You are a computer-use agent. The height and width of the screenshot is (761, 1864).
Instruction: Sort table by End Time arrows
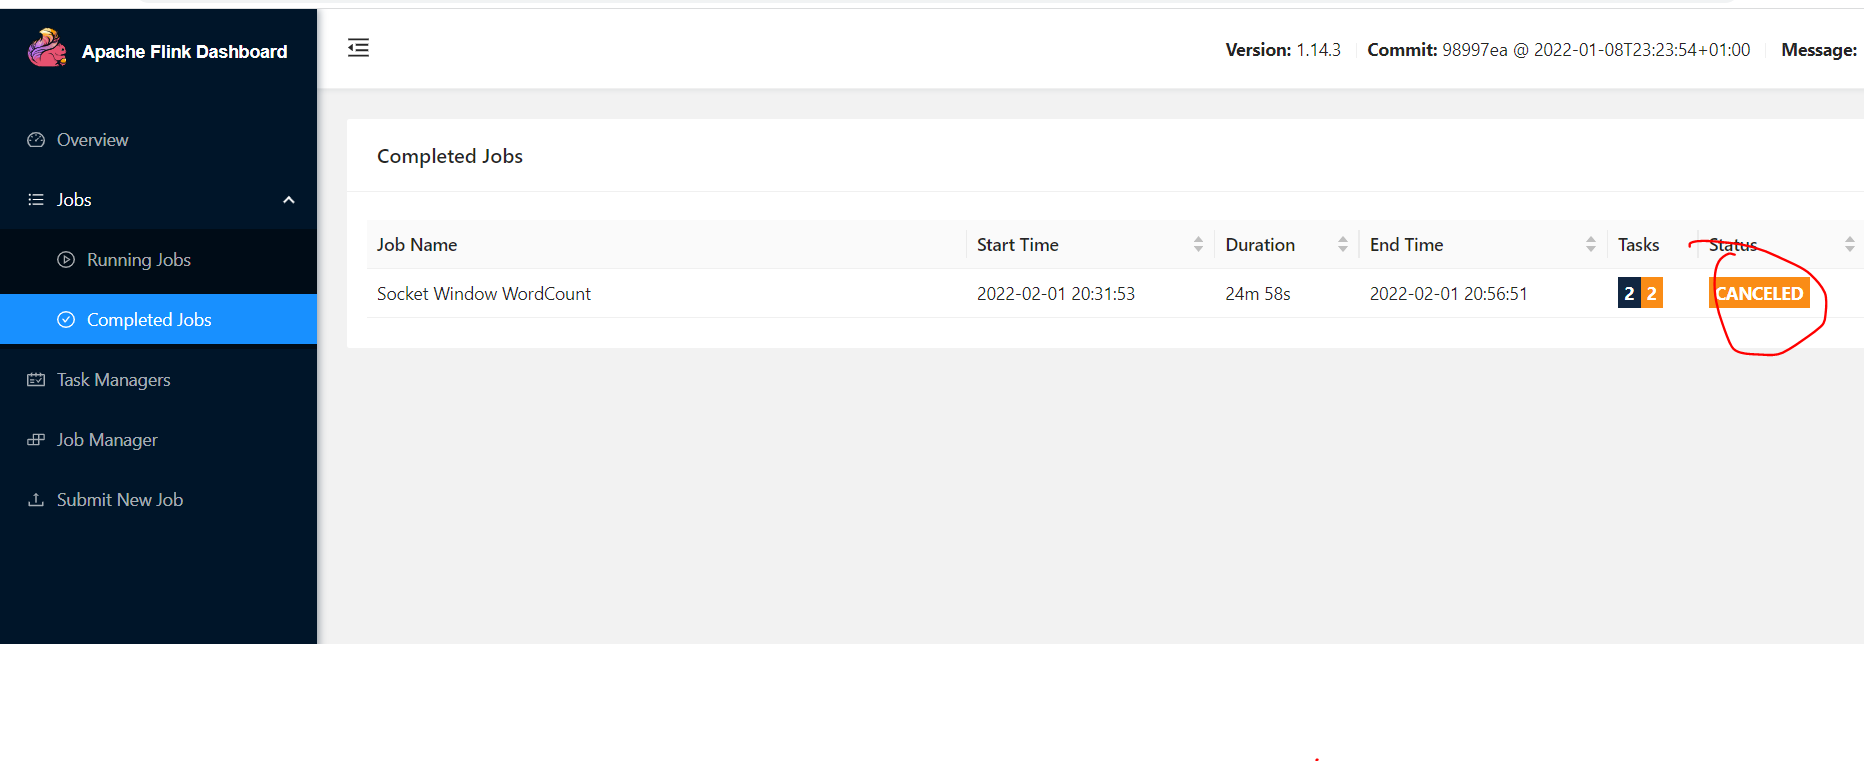click(x=1591, y=245)
